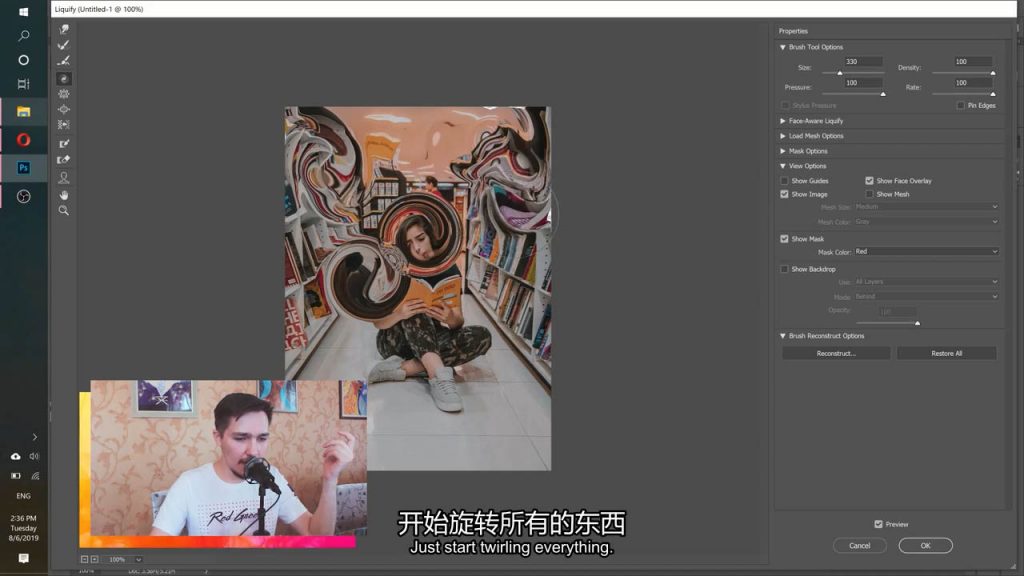Select the Forward Warp tool
The width and height of the screenshot is (1024, 576).
click(x=63, y=29)
